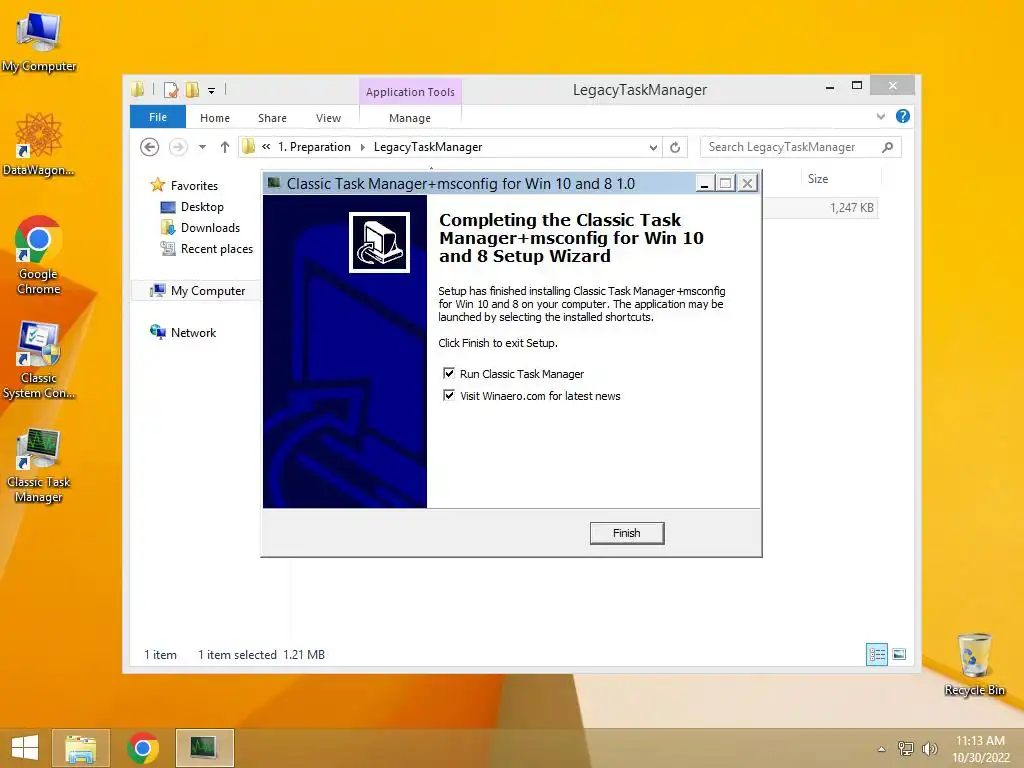Viewport: 1024px width, 768px height.
Task: Open File Explorer from taskbar
Action: [81, 748]
